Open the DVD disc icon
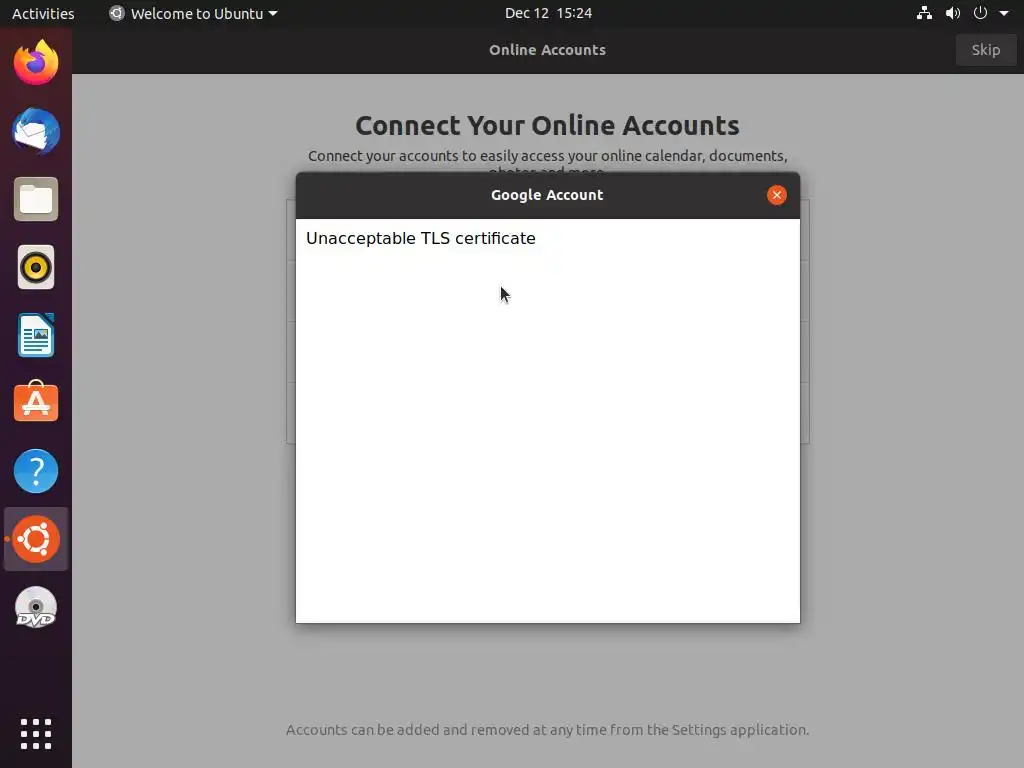The image size is (1024, 768). (x=36, y=607)
